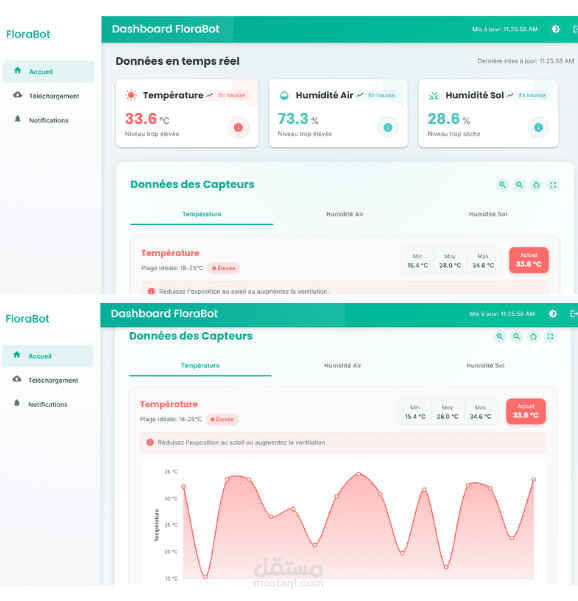The width and height of the screenshot is (578, 601).
Task: Click the Données en temps réel heading
Action: pos(177,61)
